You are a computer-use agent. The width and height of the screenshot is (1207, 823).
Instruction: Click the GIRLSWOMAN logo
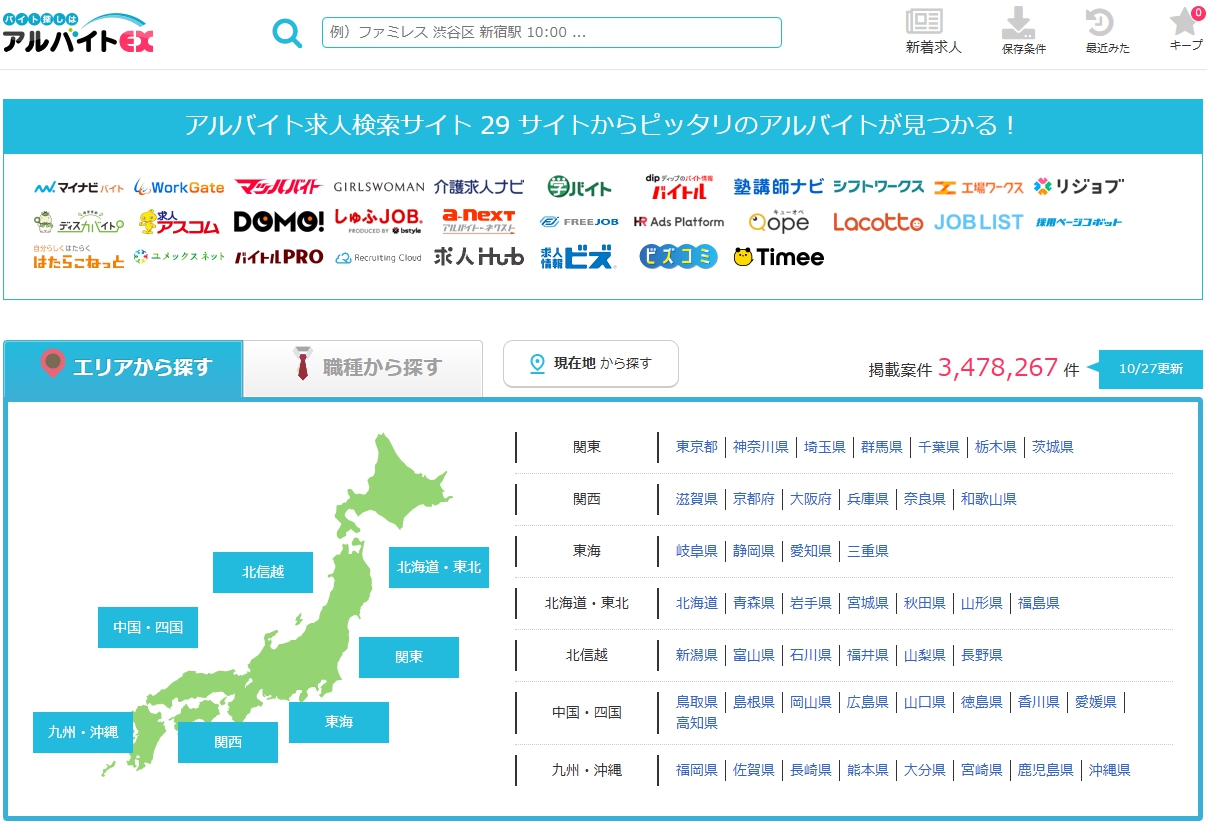click(x=379, y=187)
